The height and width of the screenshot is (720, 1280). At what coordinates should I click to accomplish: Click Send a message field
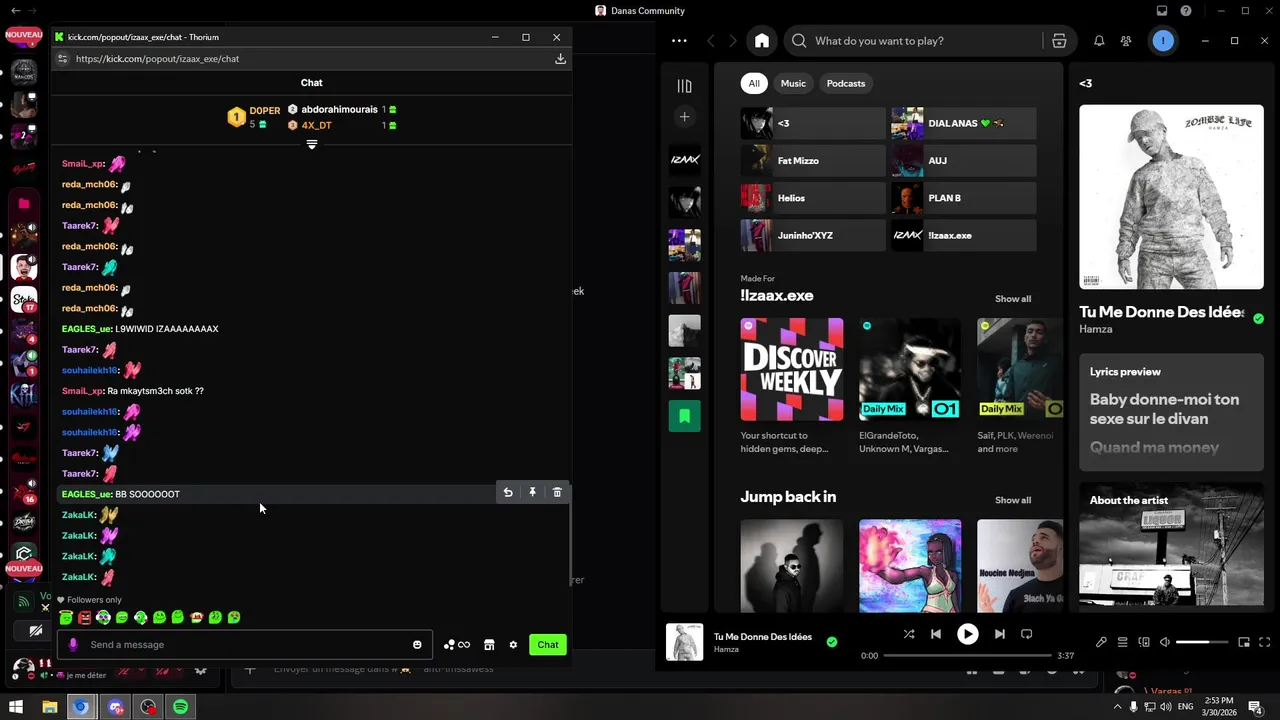(x=243, y=645)
